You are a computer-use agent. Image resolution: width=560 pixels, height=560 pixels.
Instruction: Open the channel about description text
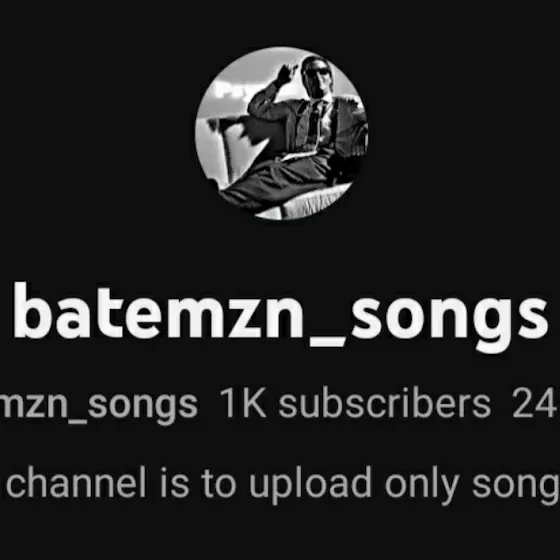pyautogui.click(x=282, y=484)
